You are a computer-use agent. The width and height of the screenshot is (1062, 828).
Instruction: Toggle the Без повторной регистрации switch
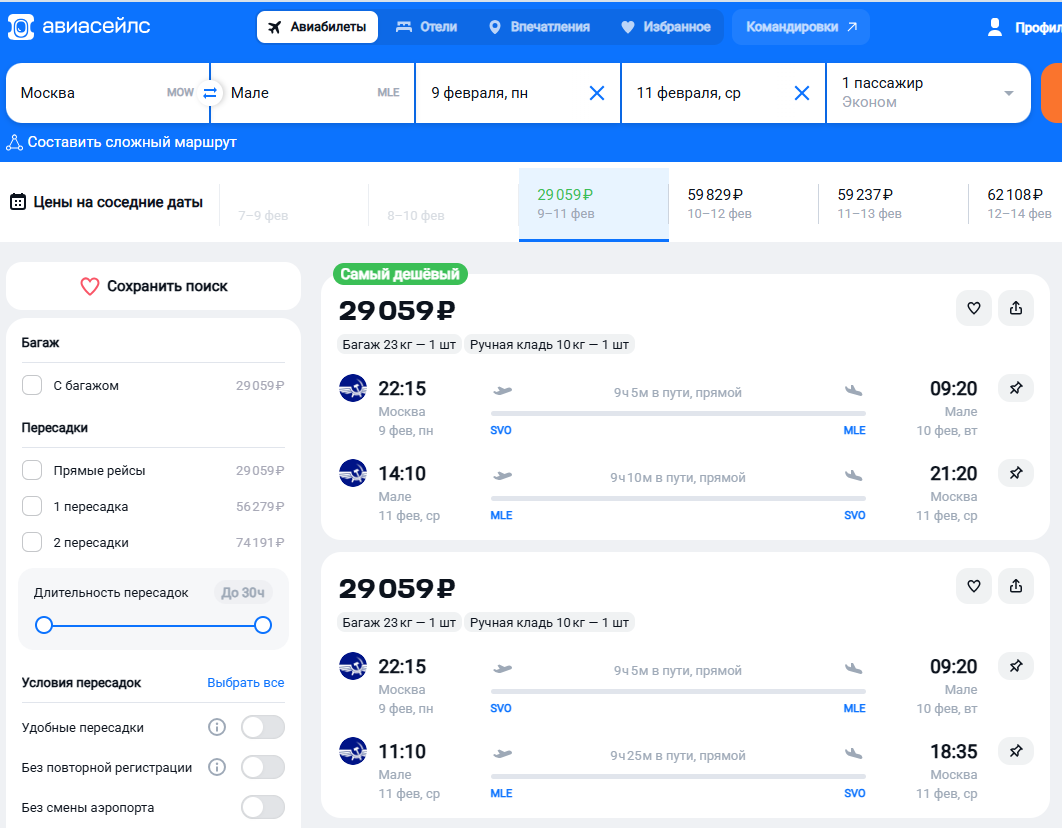(263, 767)
